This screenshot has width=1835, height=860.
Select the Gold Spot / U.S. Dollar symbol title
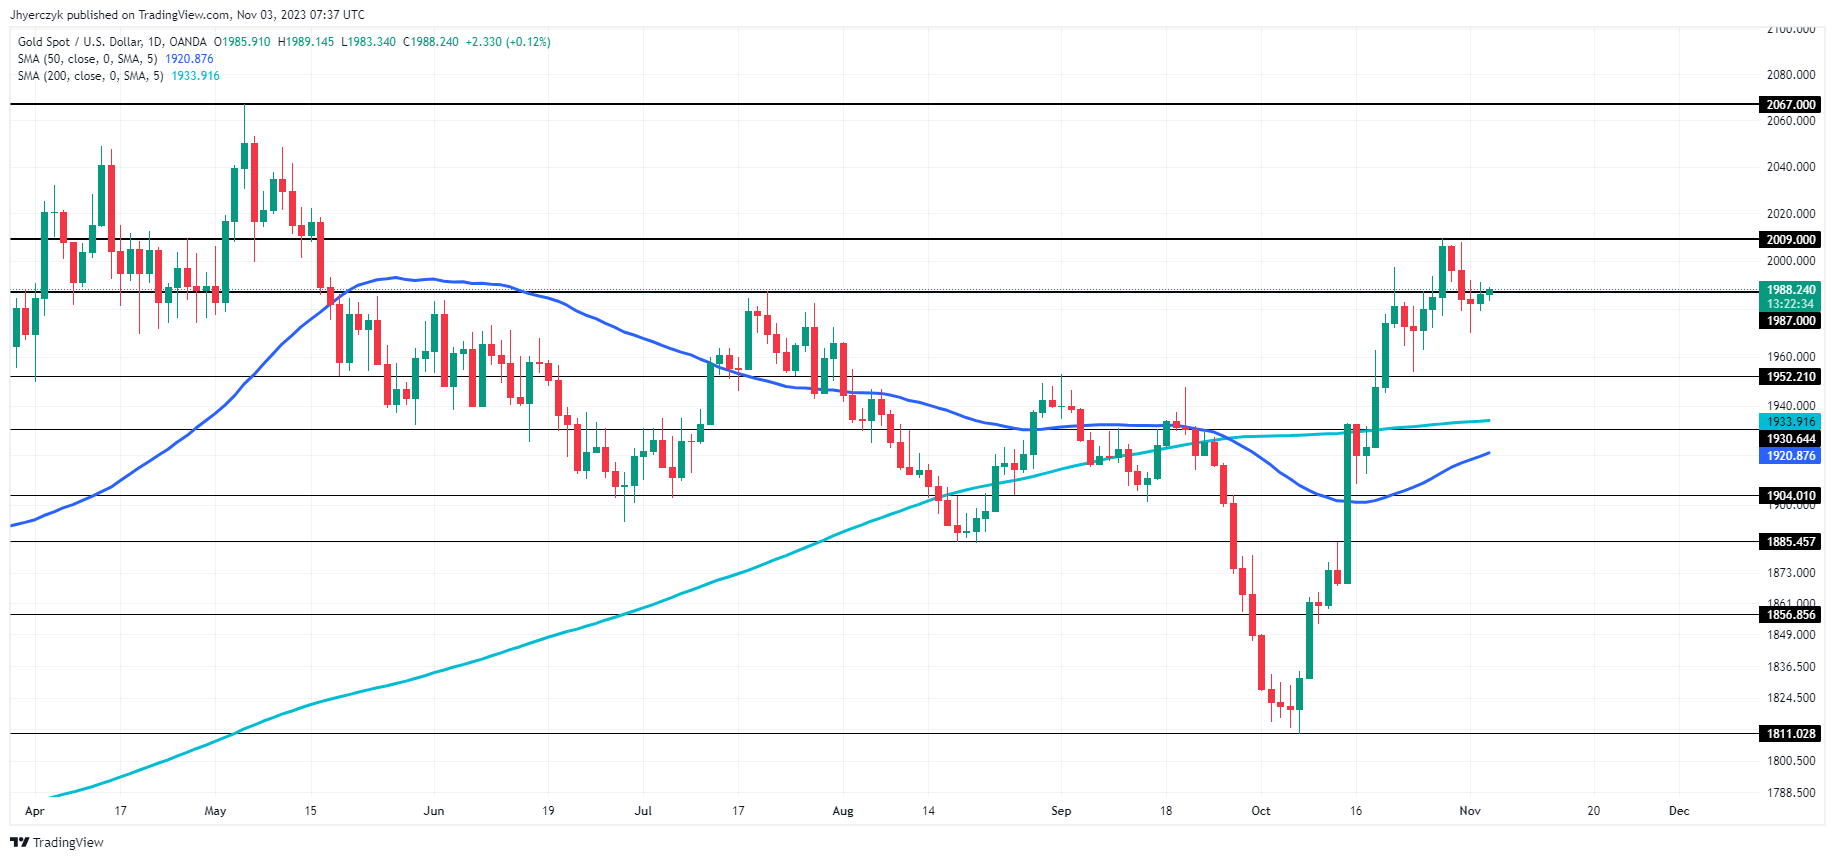[112, 42]
